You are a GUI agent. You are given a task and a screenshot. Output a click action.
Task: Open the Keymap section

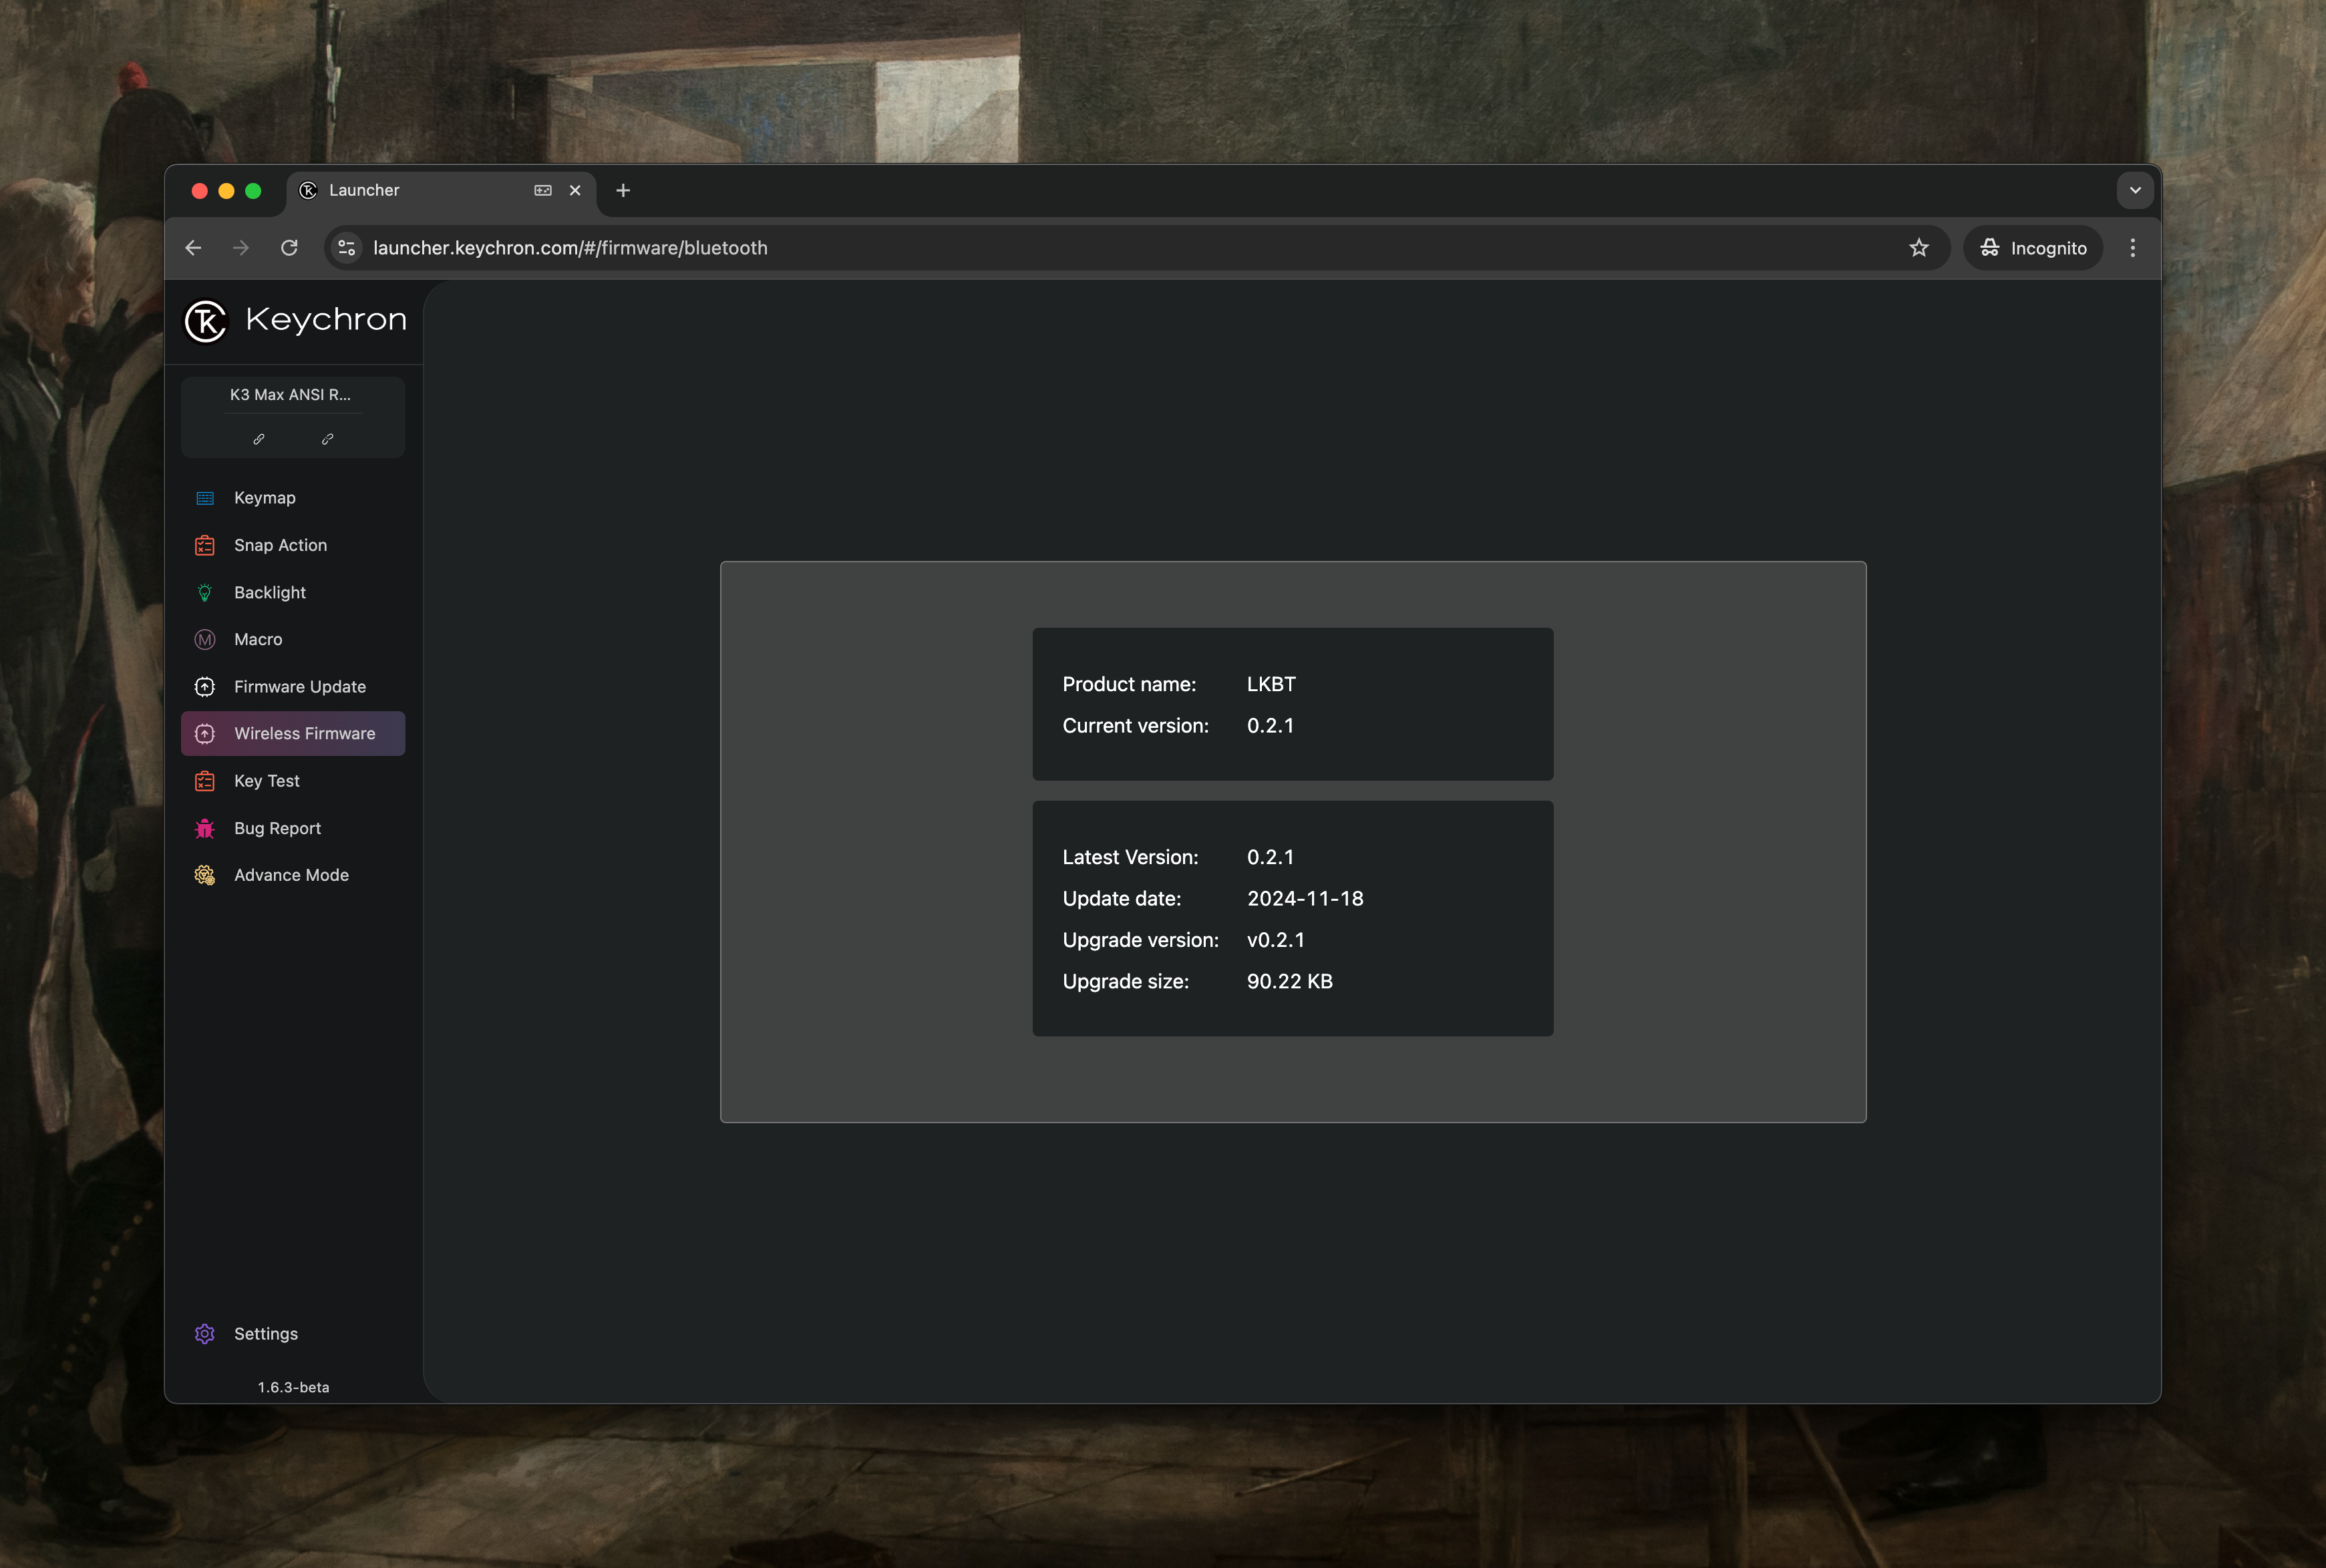pos(264,498)
